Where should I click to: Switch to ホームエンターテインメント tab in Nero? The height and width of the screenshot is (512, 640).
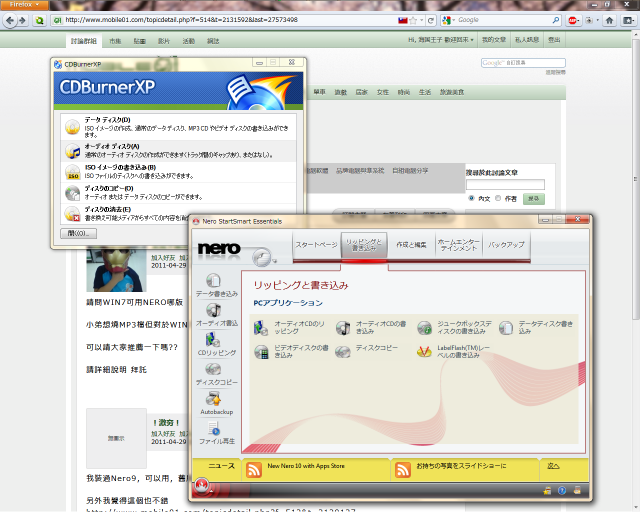point(459,245)
